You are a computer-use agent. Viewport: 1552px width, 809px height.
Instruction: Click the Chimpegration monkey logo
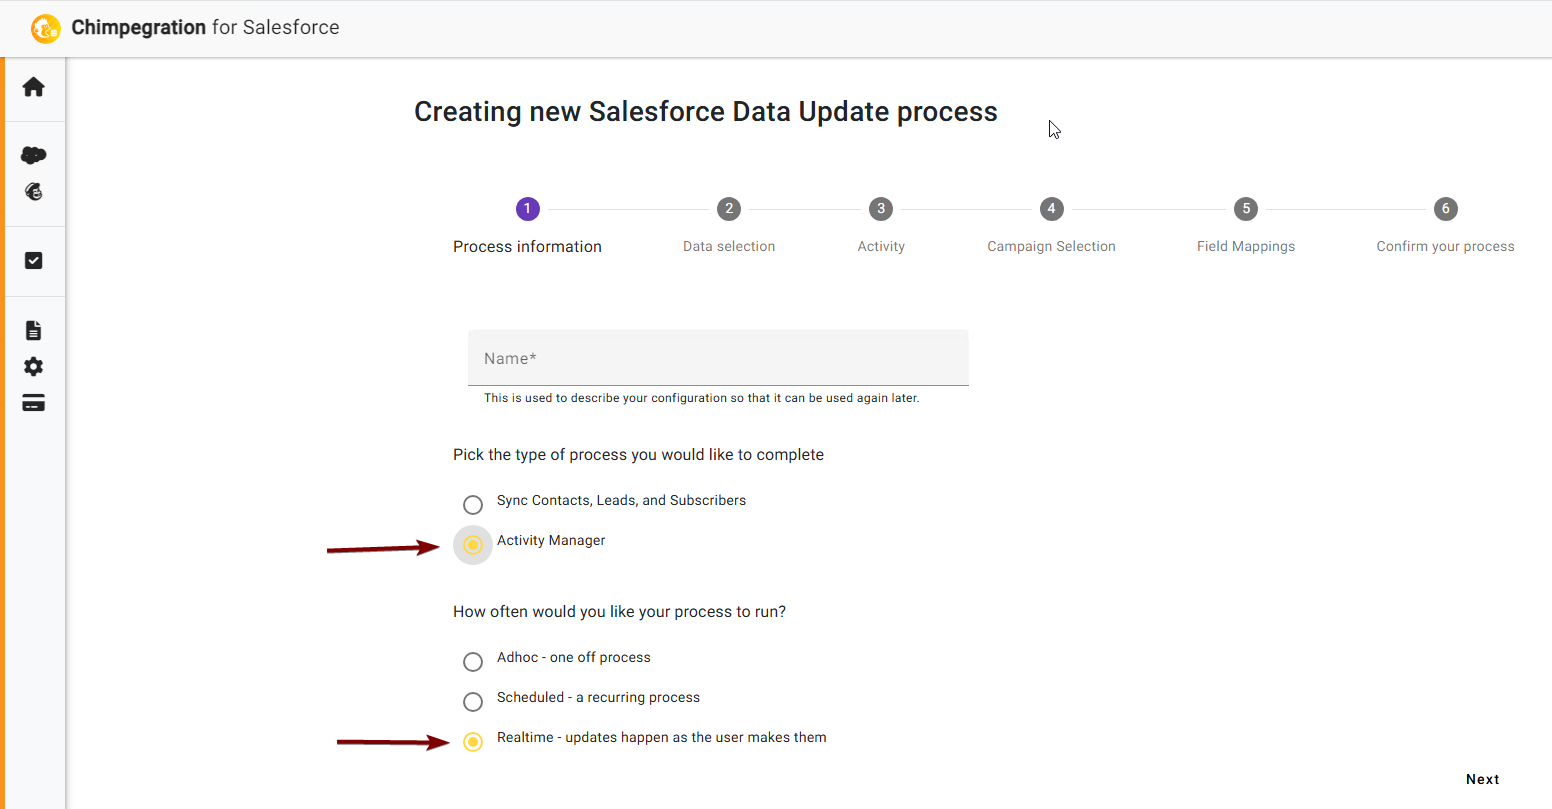tap(45, 28)
